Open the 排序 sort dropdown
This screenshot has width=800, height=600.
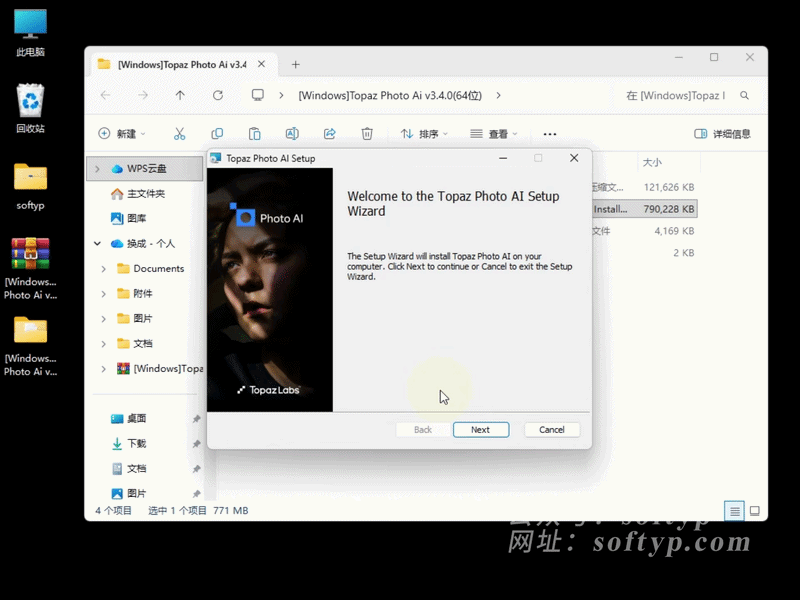pyautogui.click(x=424, y=134)
